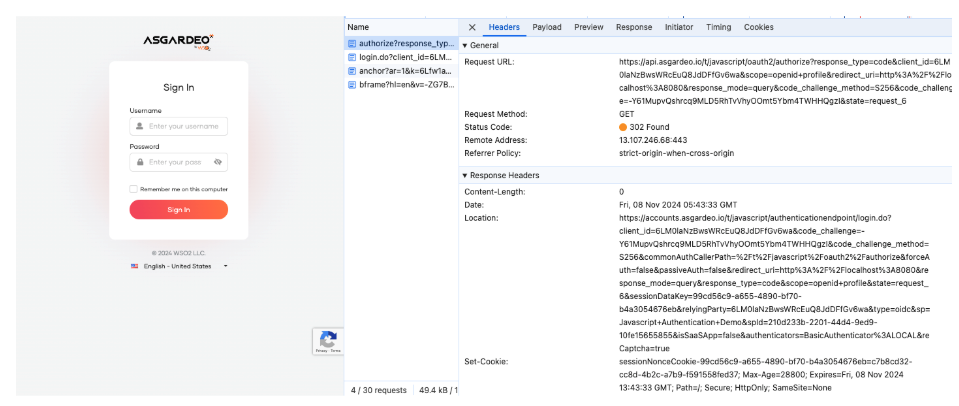
Task: View the Timing tab
Action: coord(718,28)
